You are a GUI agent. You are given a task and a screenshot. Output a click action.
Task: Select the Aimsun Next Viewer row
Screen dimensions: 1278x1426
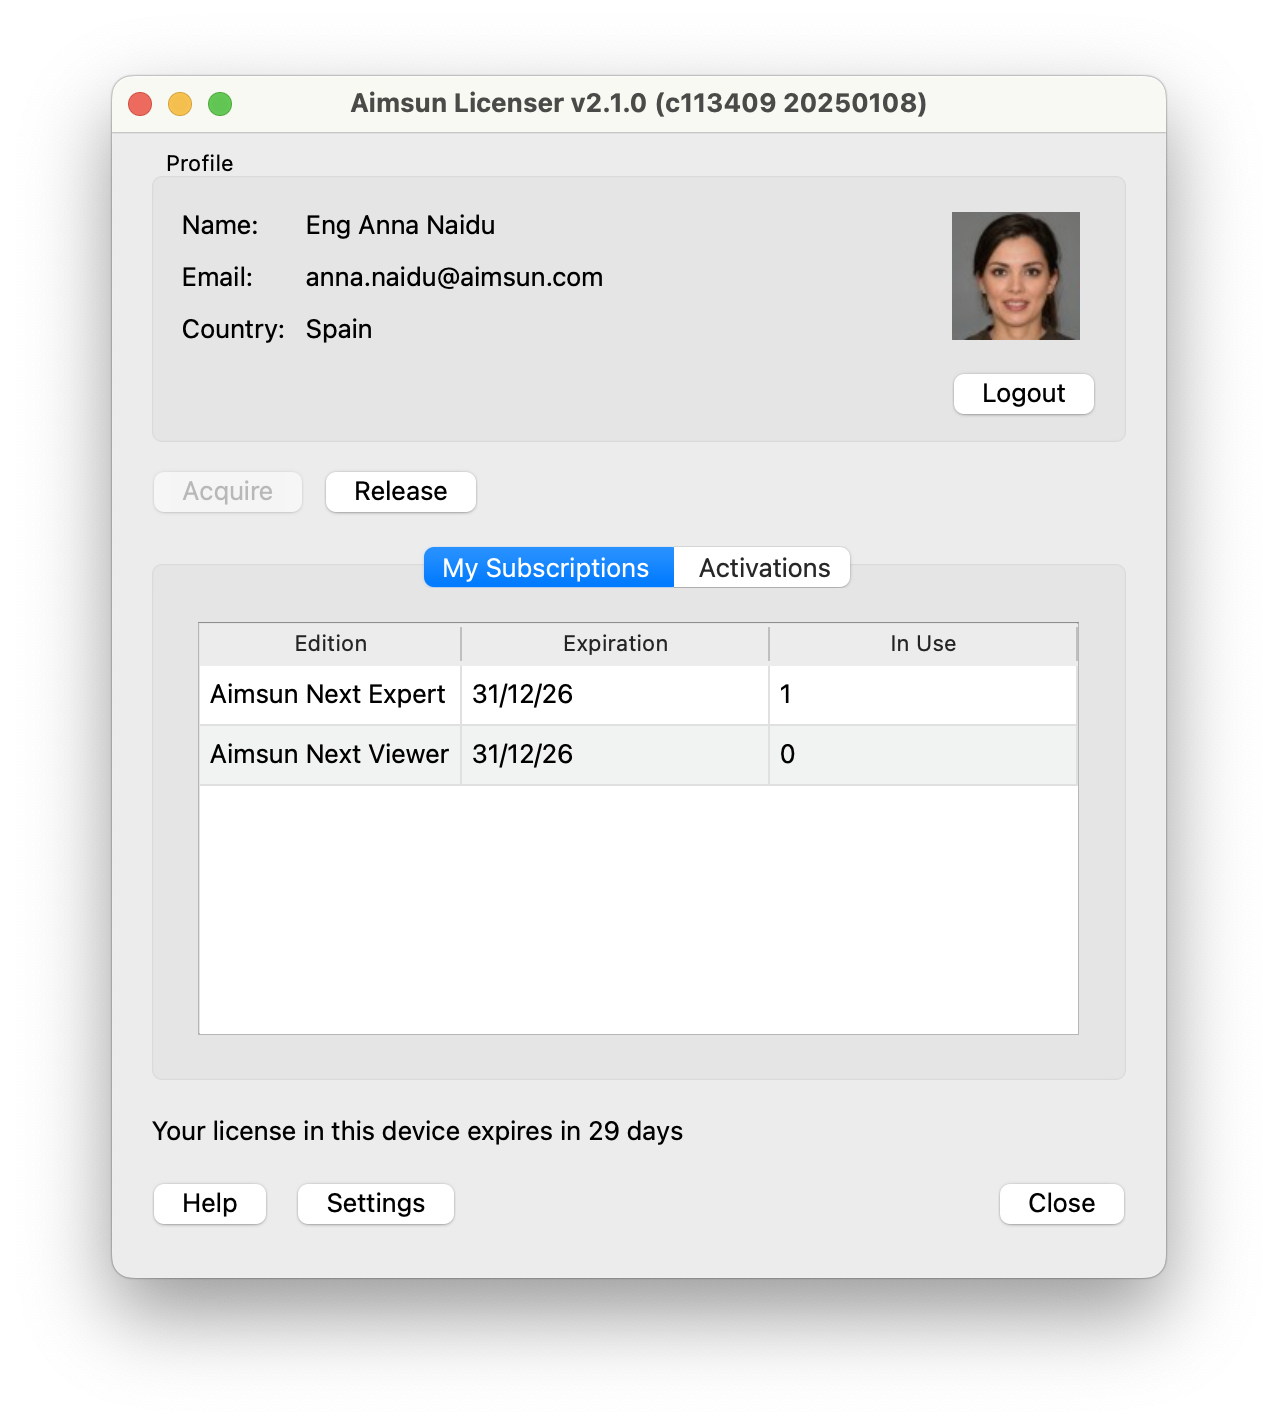pyautogui.click(x=329, y=755)
